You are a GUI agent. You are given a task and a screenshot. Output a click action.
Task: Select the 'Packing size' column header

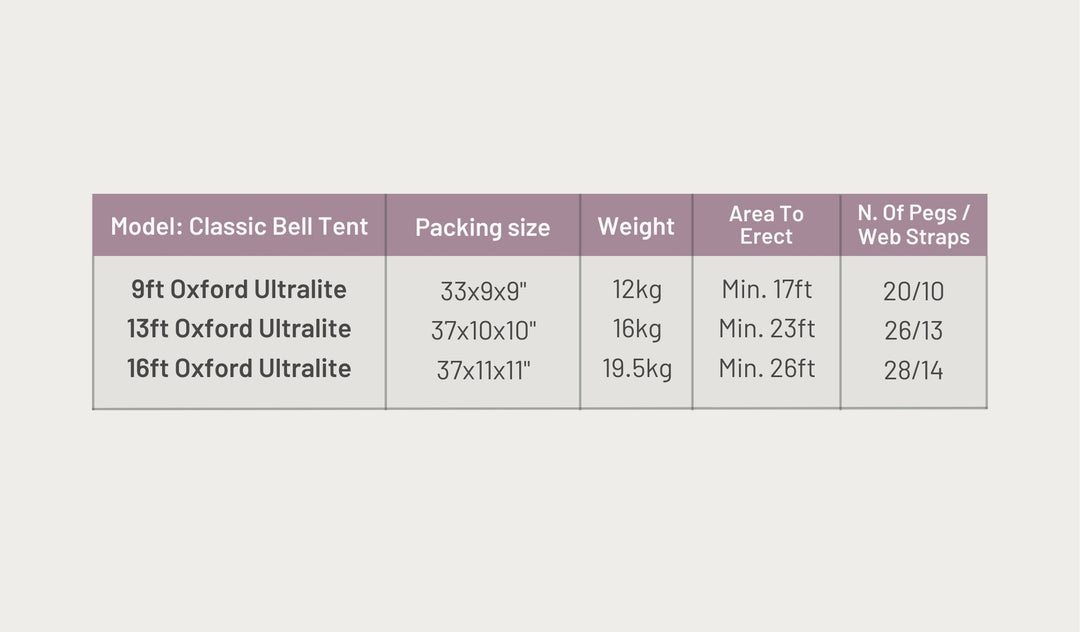pos(482,227)
